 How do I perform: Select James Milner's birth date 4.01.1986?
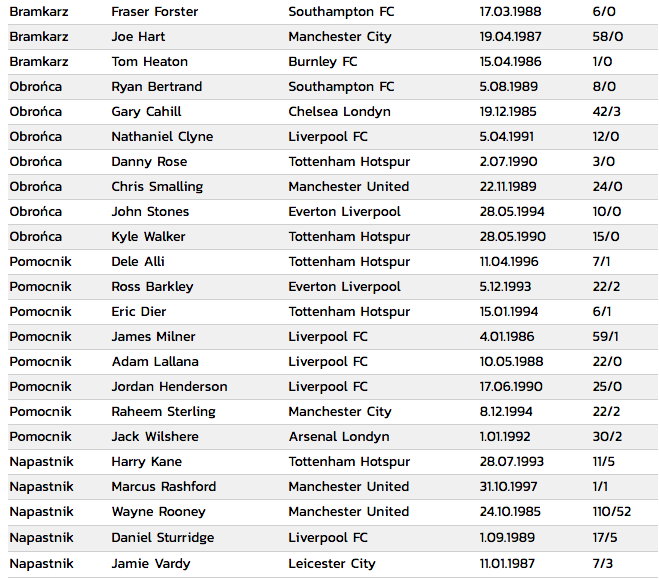pos(507,337)
